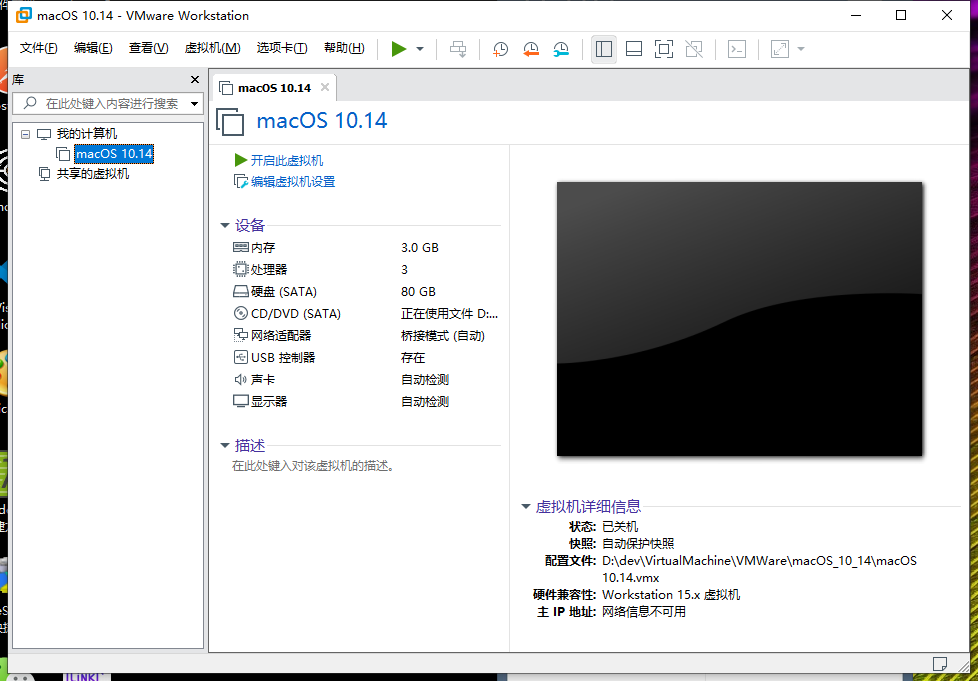The image size is (978, 681).
Task: Click the 处理器 processor device row
Action: coord(365,269)
